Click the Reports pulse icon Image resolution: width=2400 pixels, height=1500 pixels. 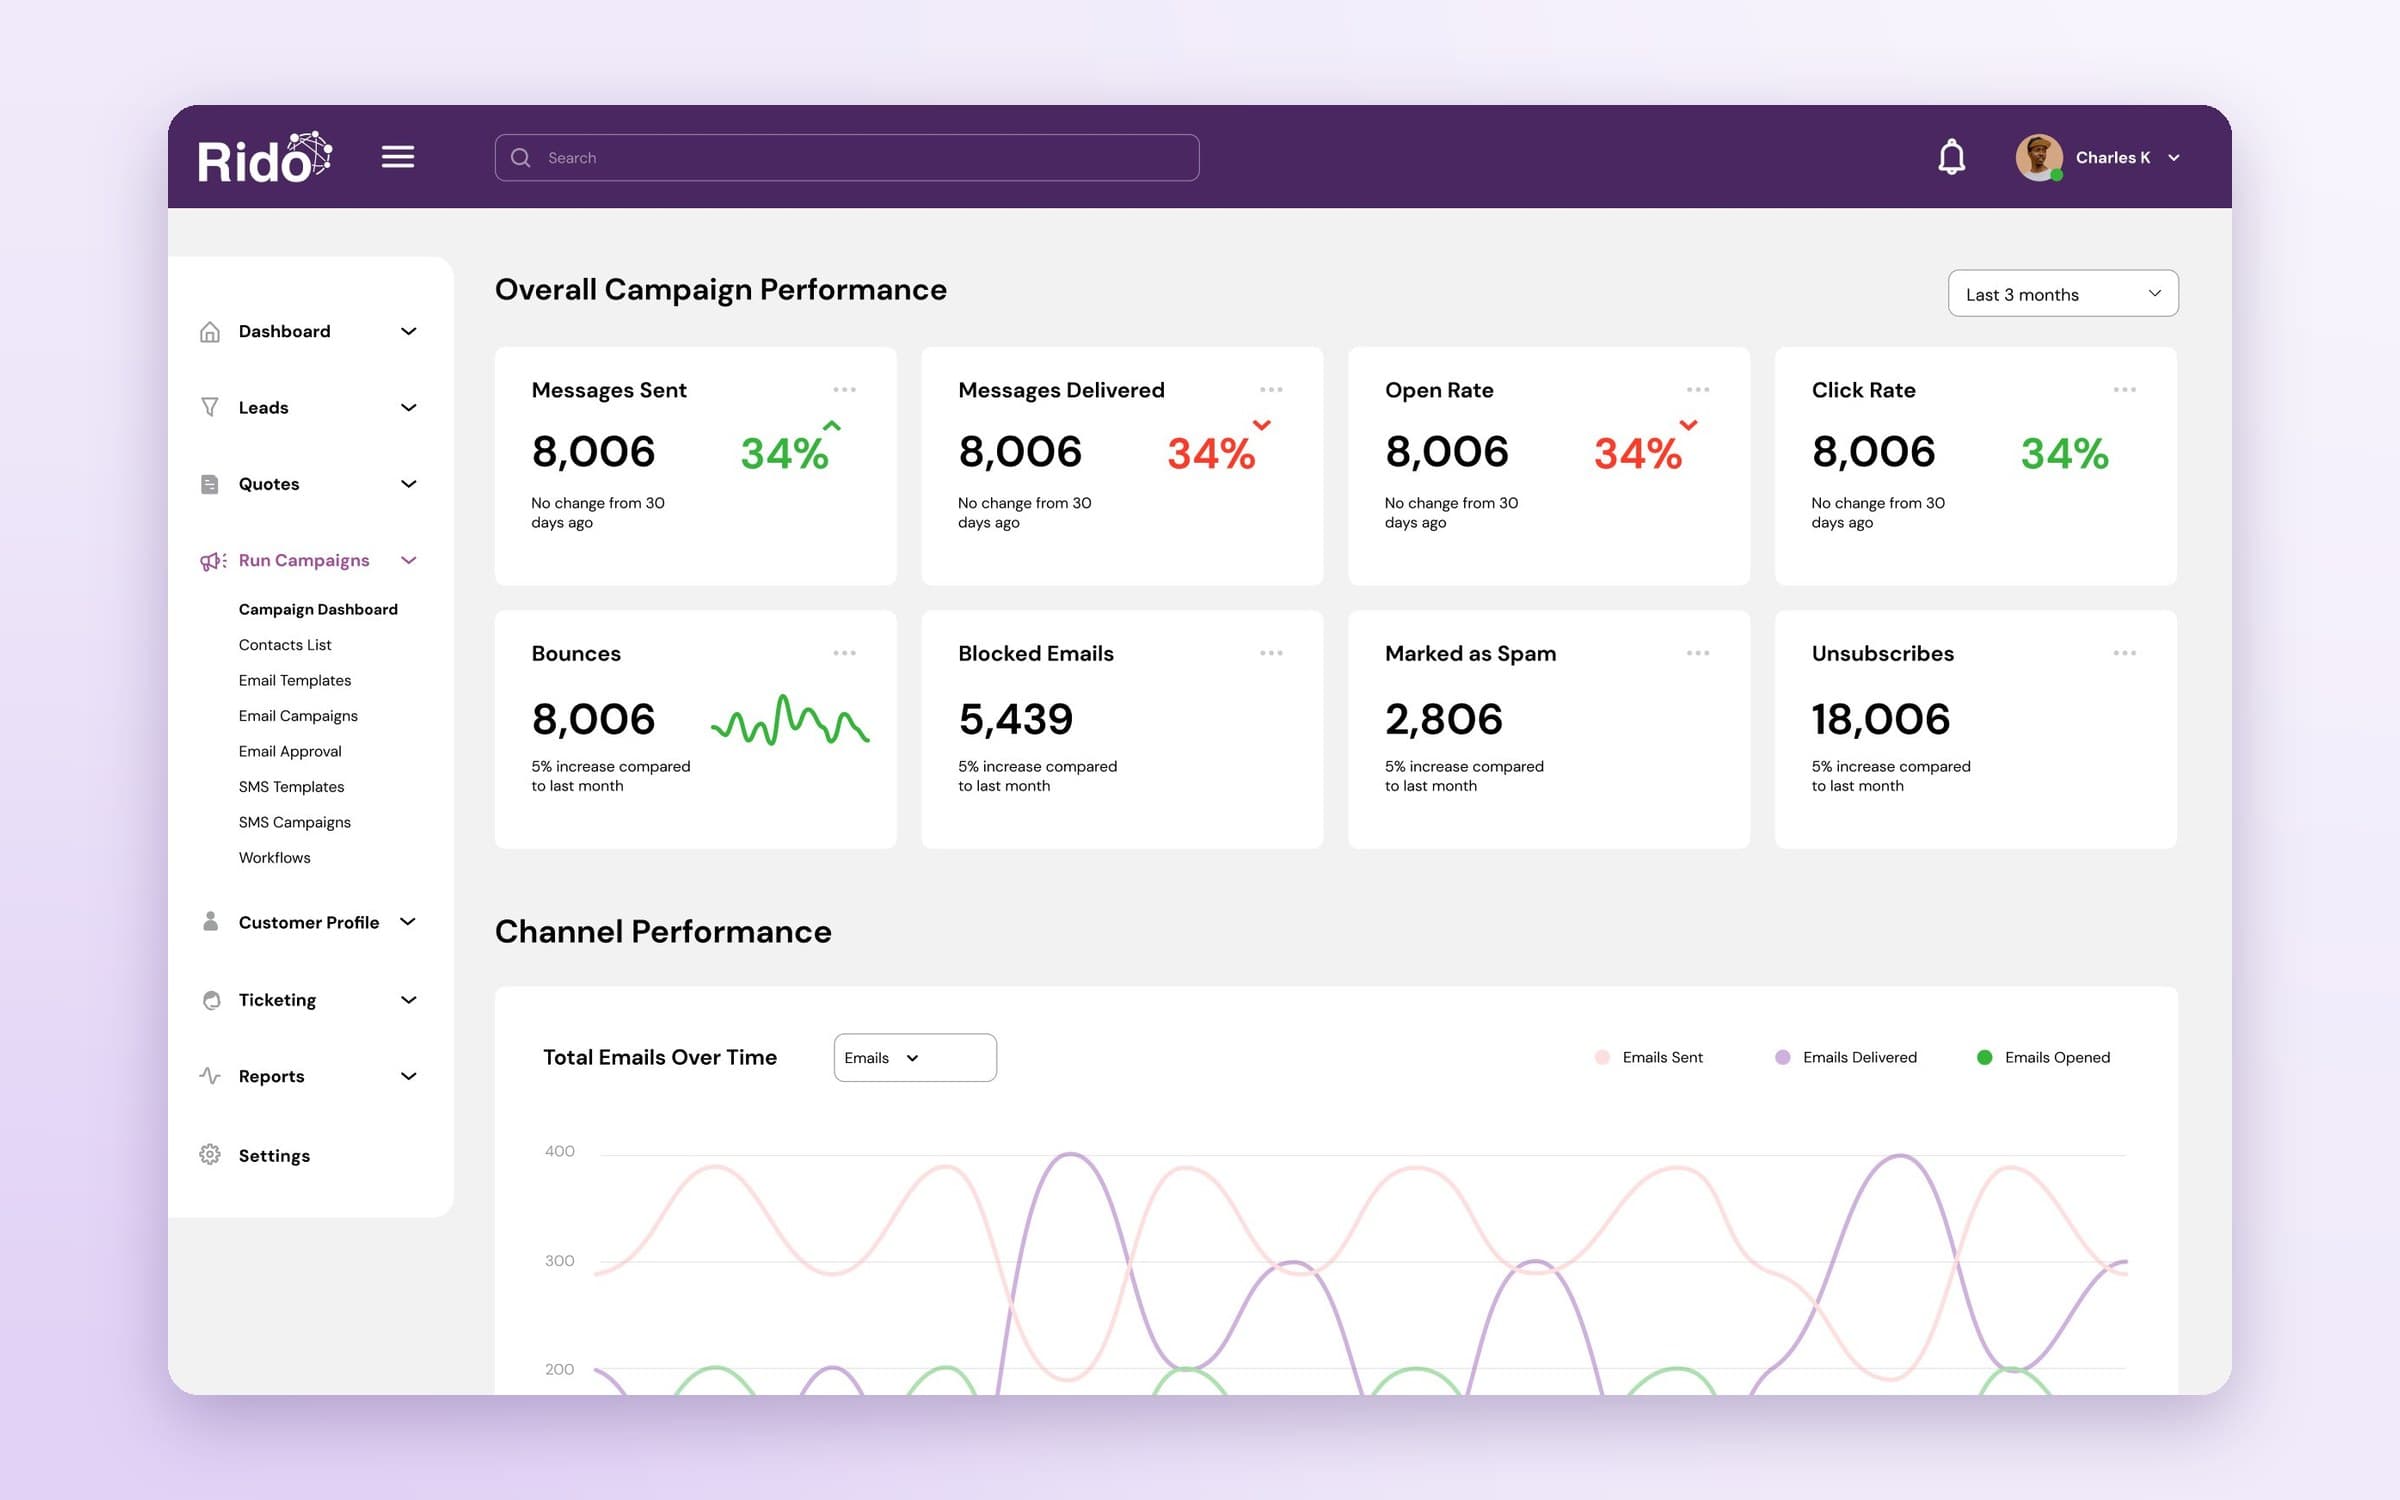(x=210, y=1076)
